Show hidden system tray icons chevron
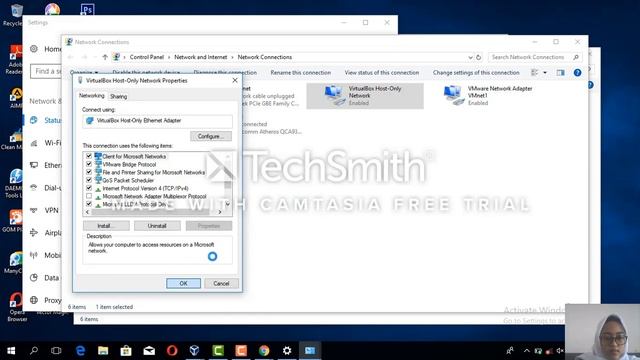 (527, 350)
